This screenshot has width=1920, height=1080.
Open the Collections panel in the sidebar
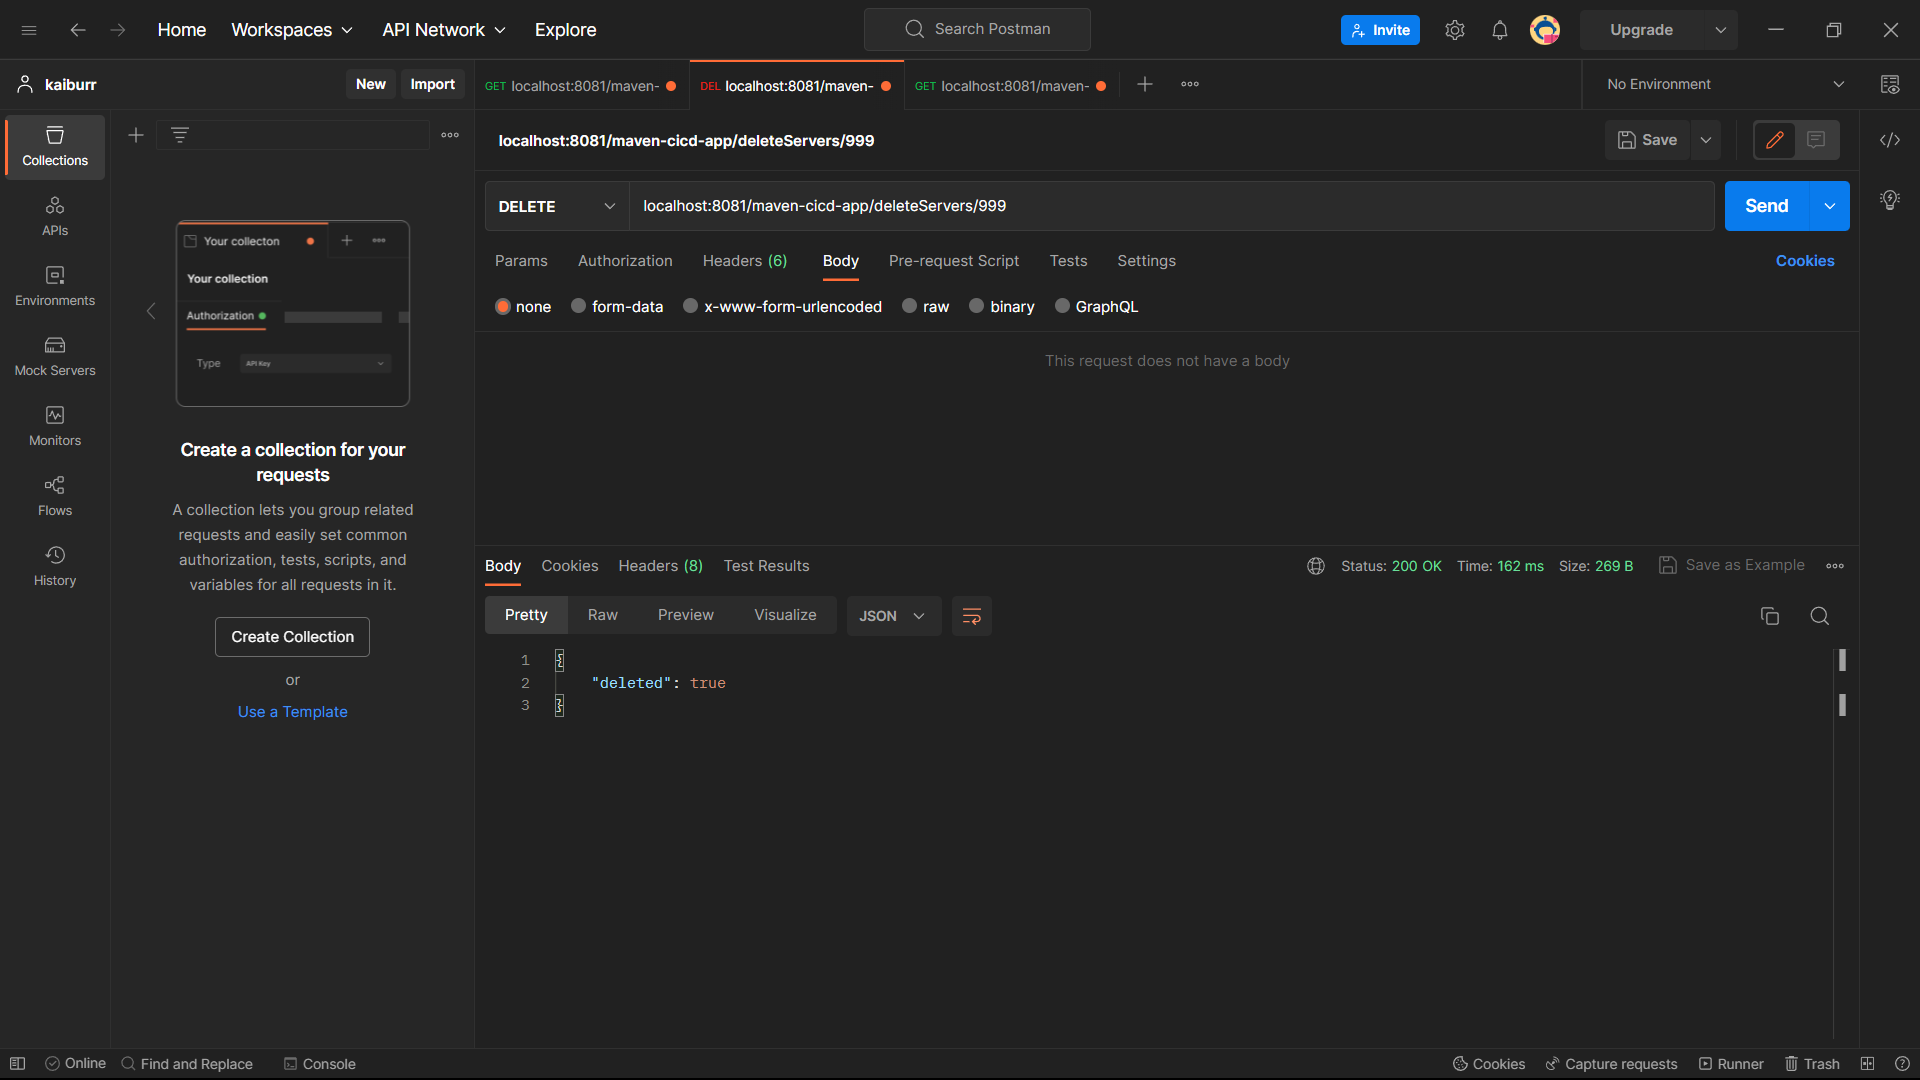(54, 146)
